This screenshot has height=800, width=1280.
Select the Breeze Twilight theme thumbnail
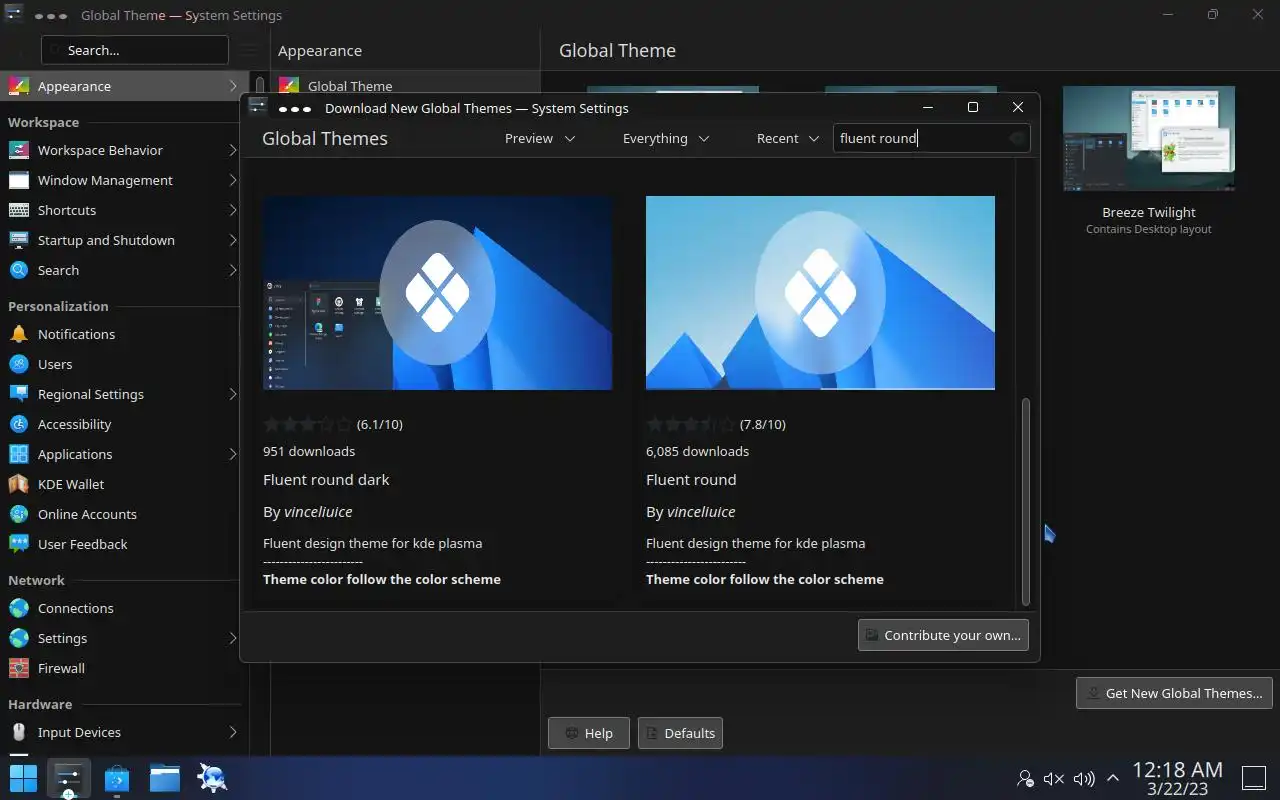(1149, 138)
